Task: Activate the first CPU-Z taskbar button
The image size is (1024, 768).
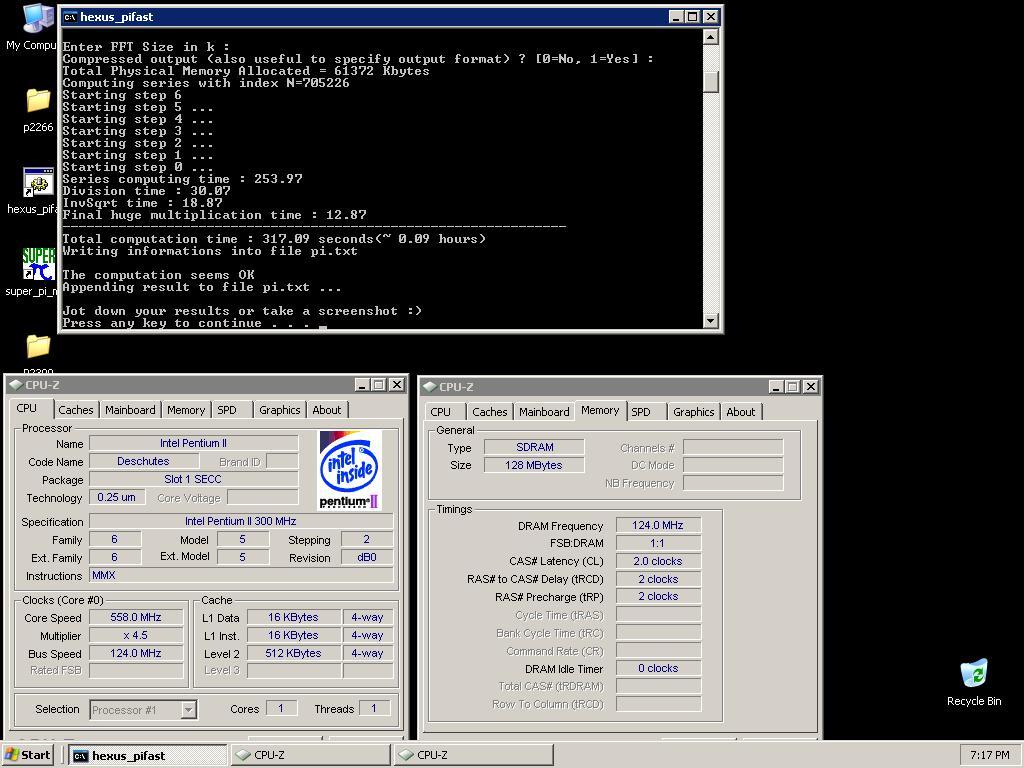Action: [x=311, y=755]
